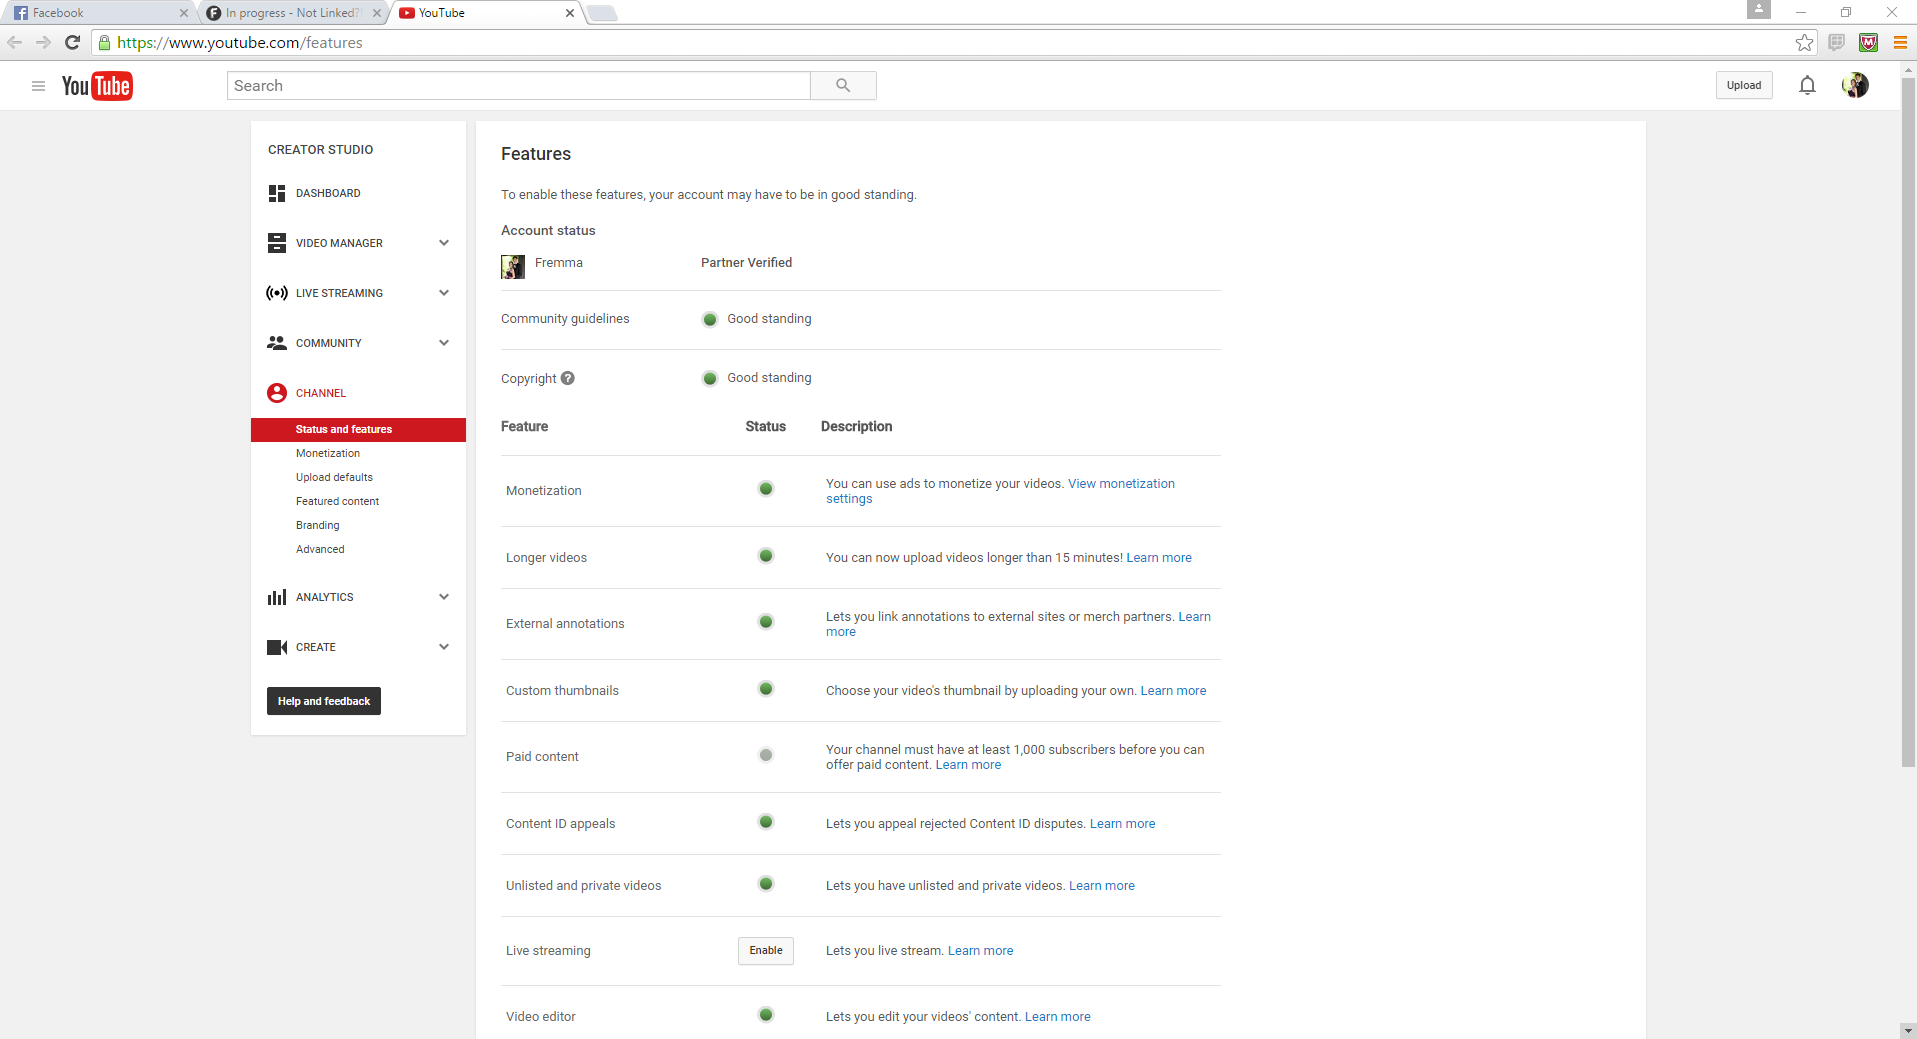This screenshot has width=1917, height=1039.
Task: Click the secure padlock in address bar
Action: (104, 42)
